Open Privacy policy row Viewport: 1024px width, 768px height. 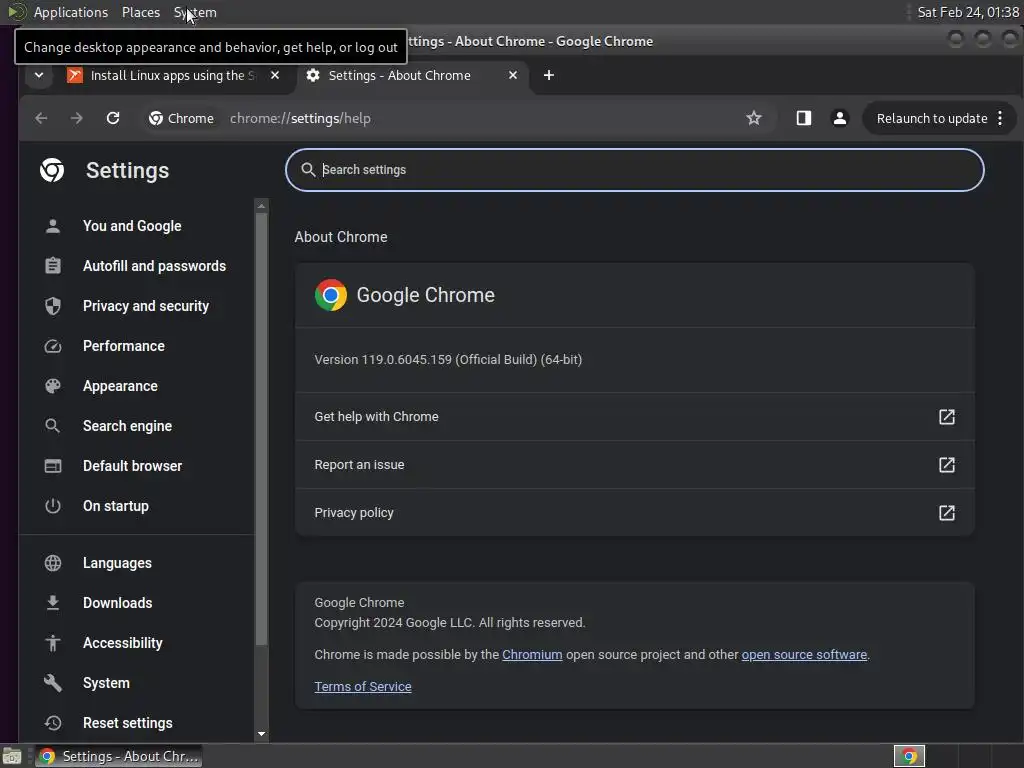pos(635,513)
